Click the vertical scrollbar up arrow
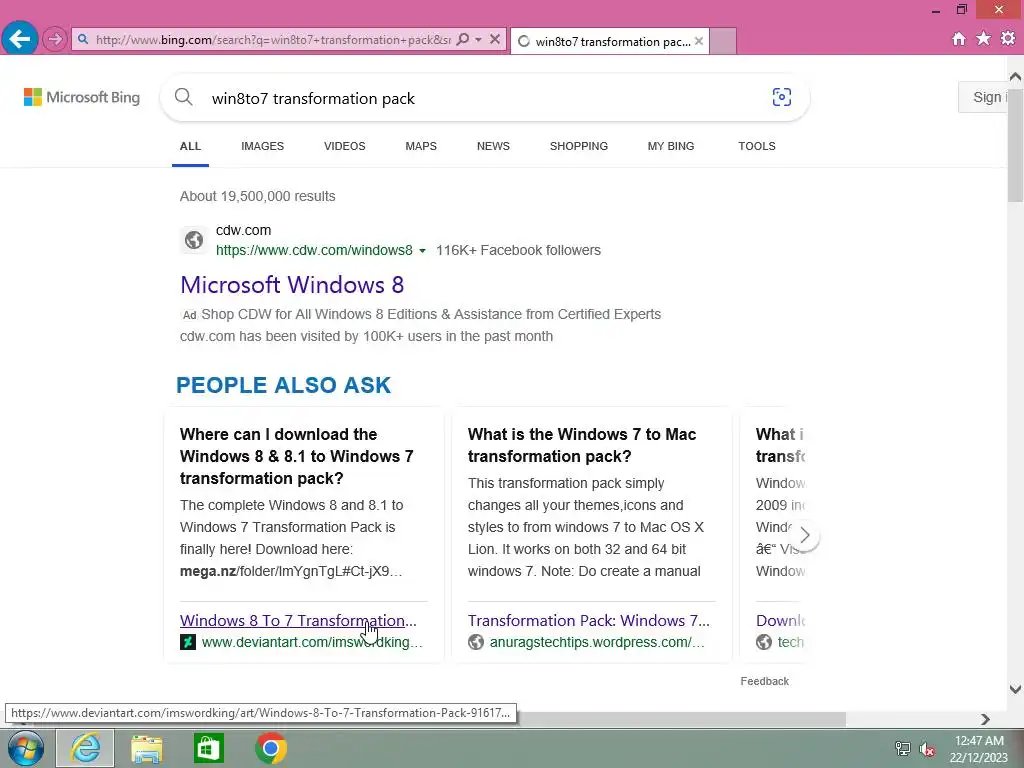The image size is (1024, 768). (x=1016, y=77)
